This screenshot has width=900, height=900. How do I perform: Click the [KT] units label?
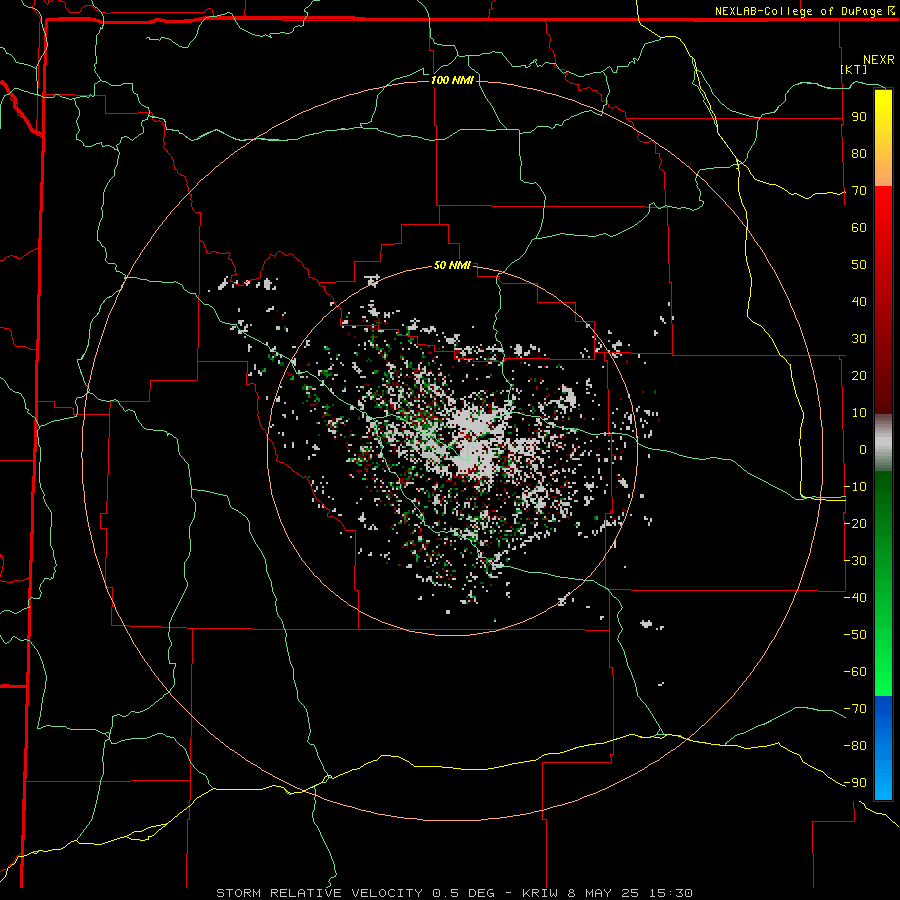(x=854, y=69)
